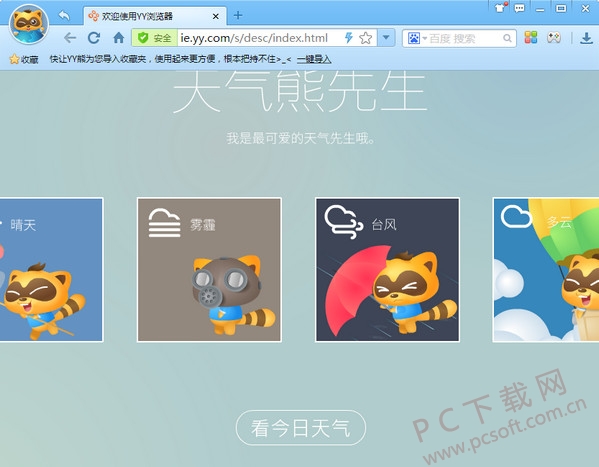Viewport: 599px width, 467px height.
Task: Click the address bar URL field
Action: coord(254,38)
